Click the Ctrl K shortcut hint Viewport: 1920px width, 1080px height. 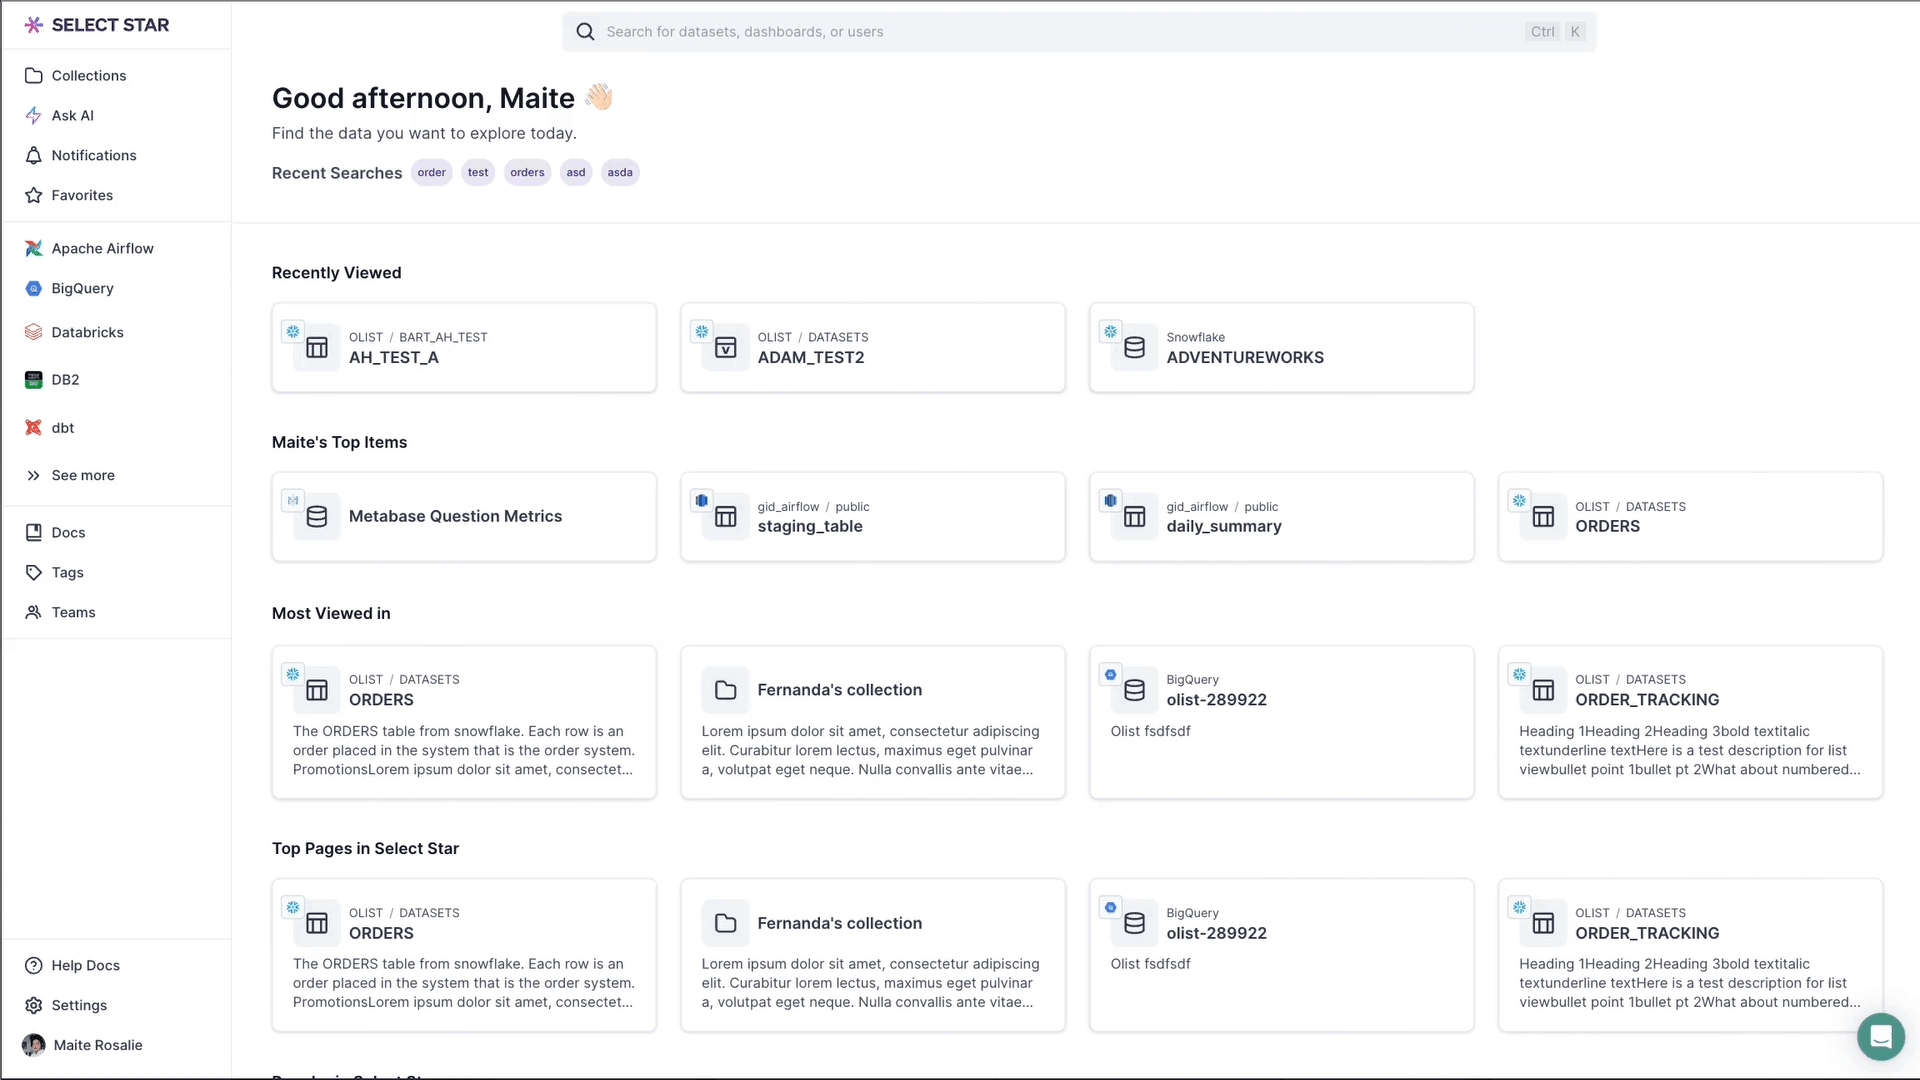1556,32
